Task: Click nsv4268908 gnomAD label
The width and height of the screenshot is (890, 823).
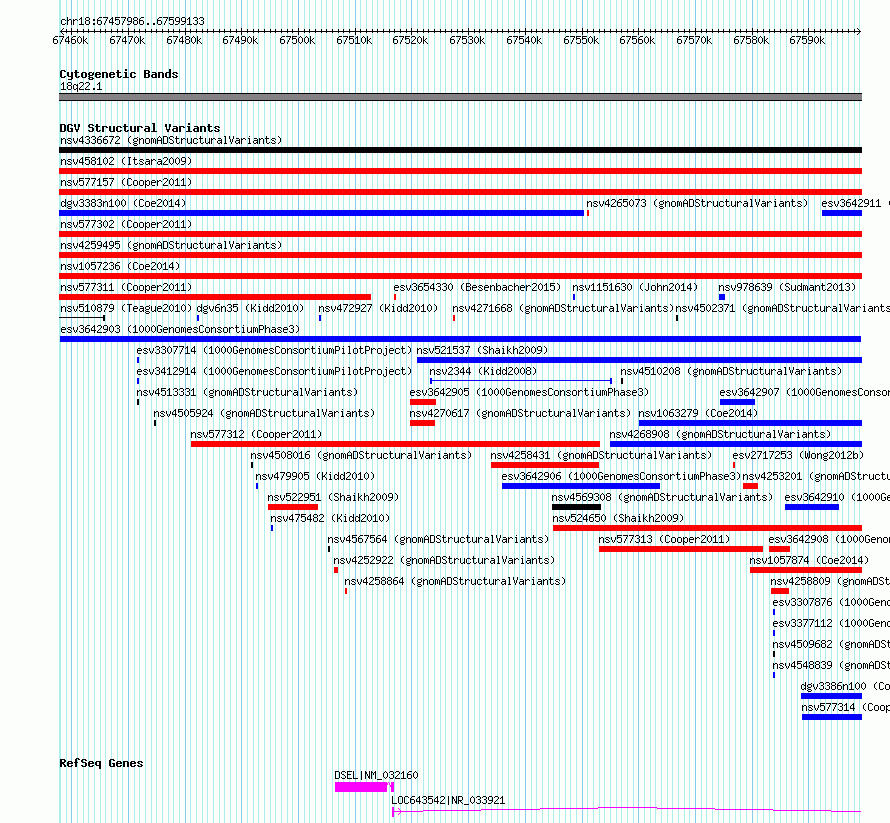Action: (720, 434)
